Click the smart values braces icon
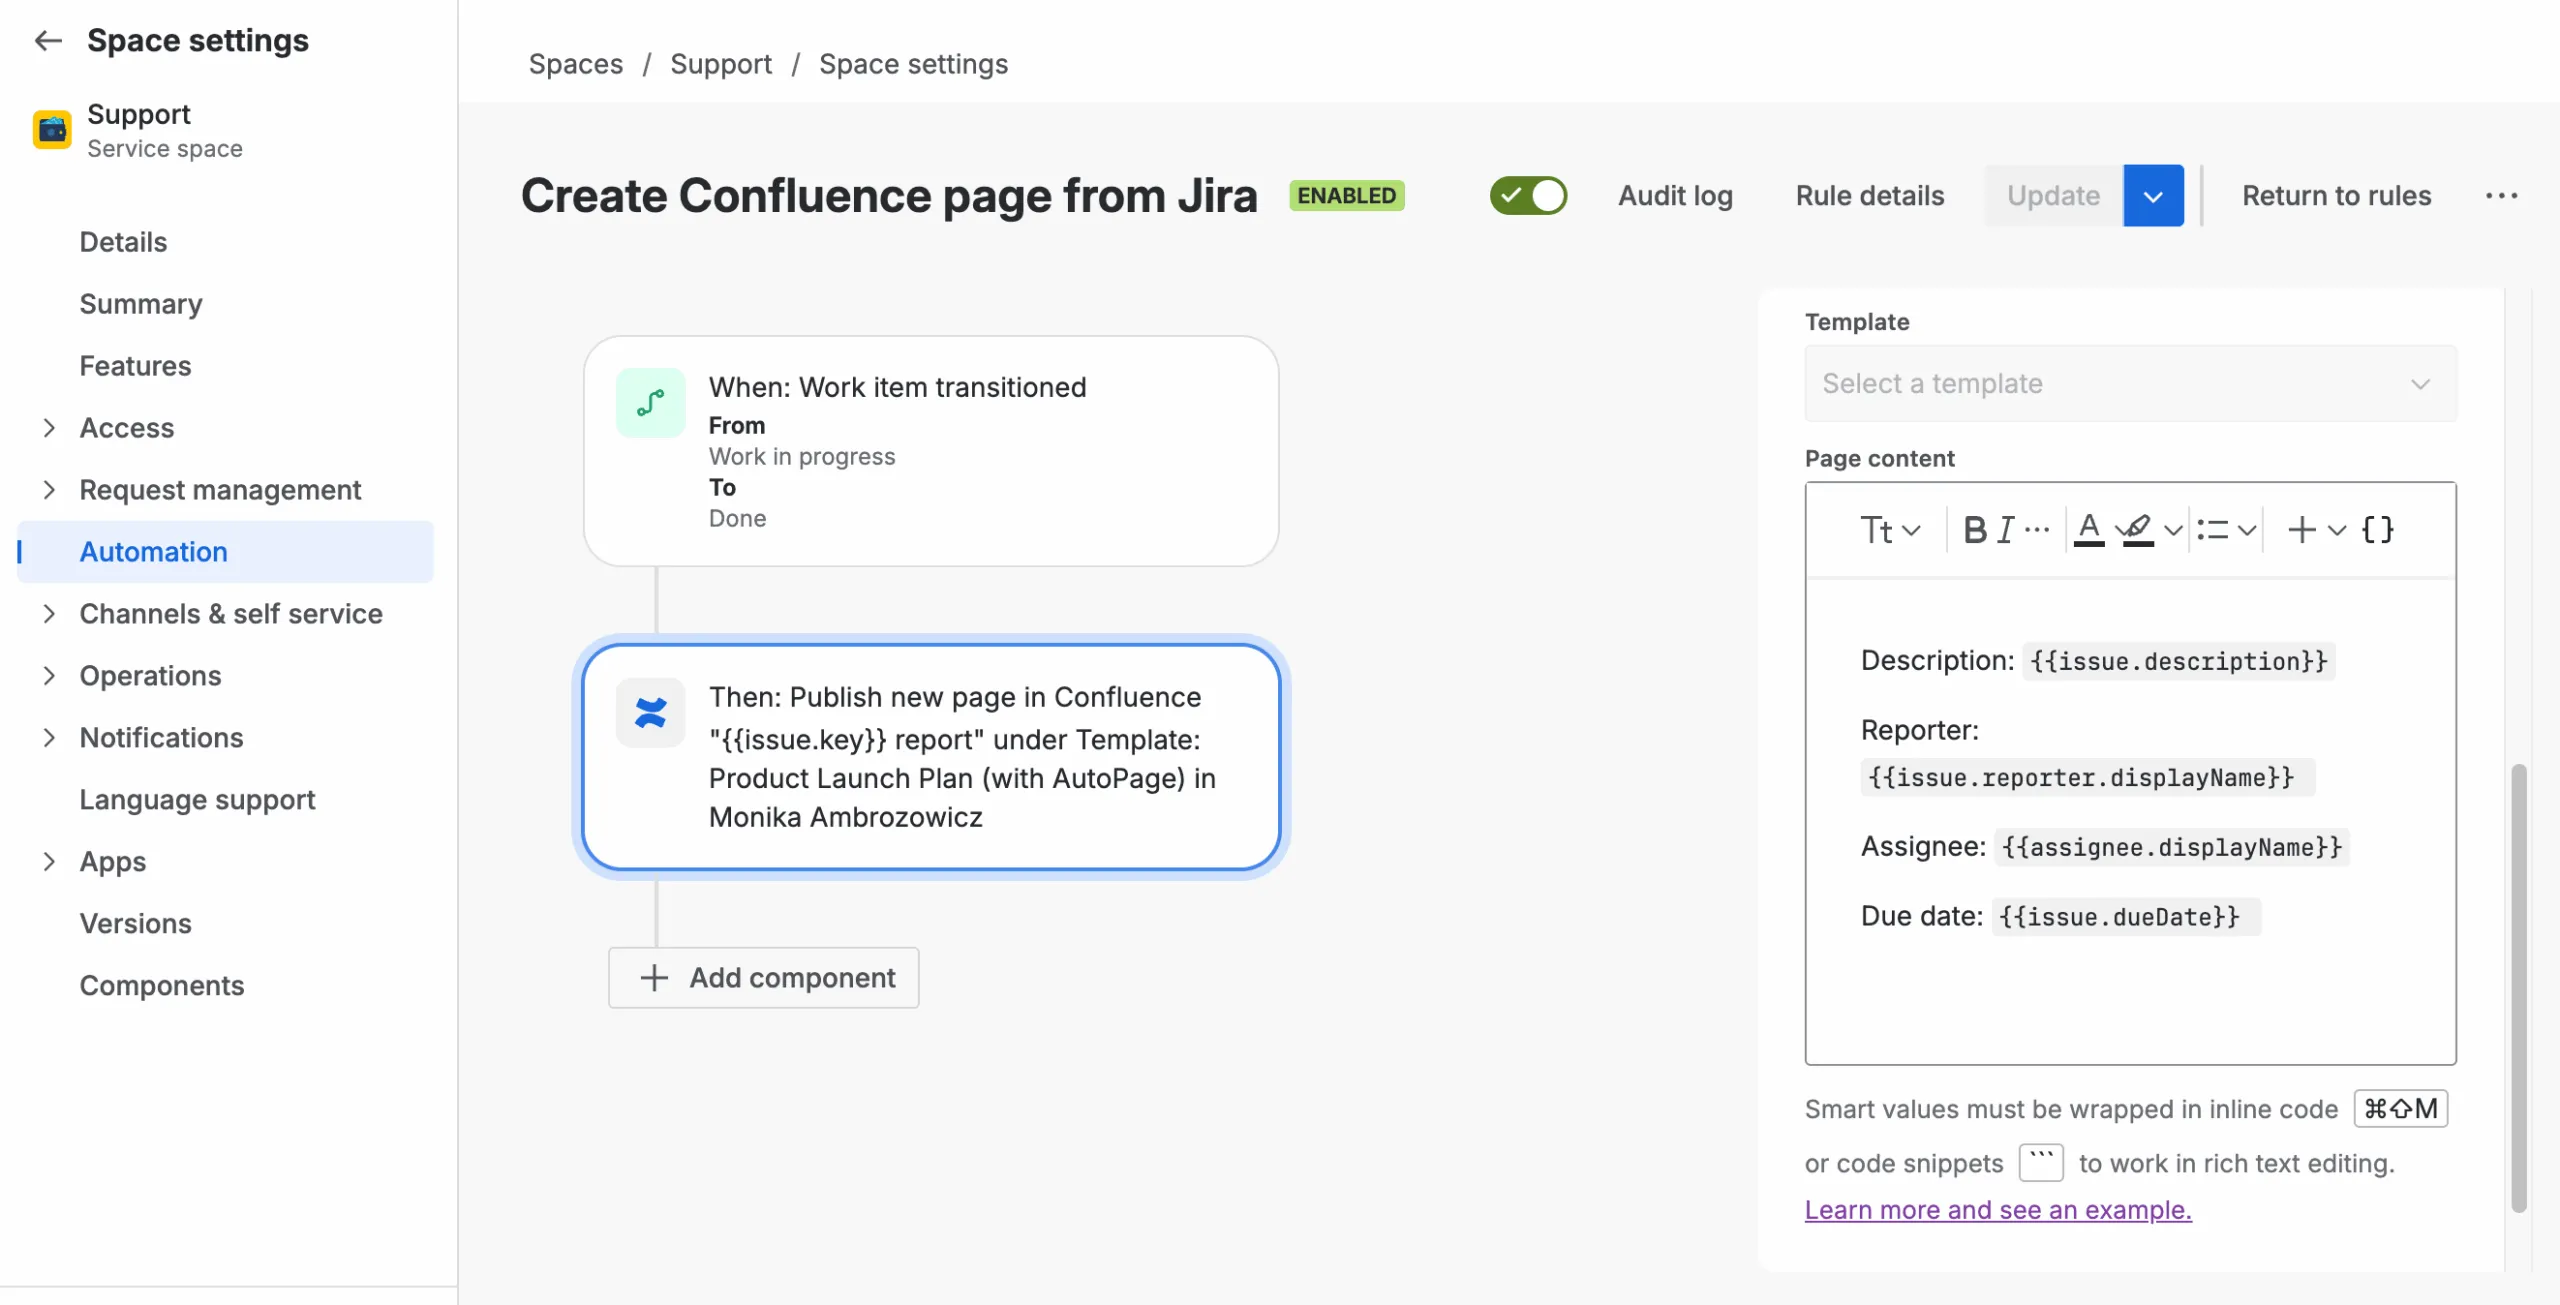2560x1305 pixels. [x=2377, y=529]
